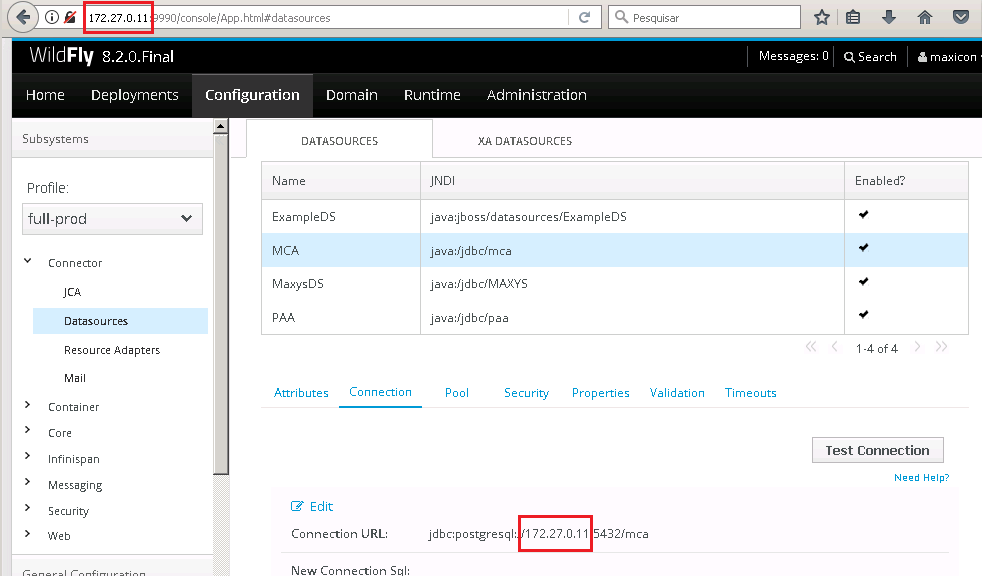Select Mail in the subsystem tree
982x576 pixels.
point(75,378)
